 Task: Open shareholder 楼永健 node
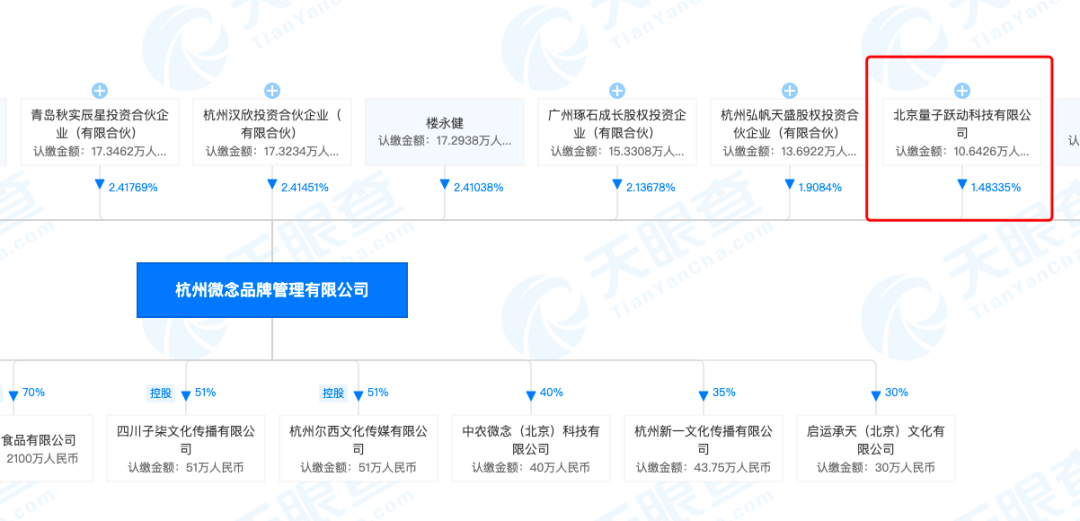pos(444,131)
